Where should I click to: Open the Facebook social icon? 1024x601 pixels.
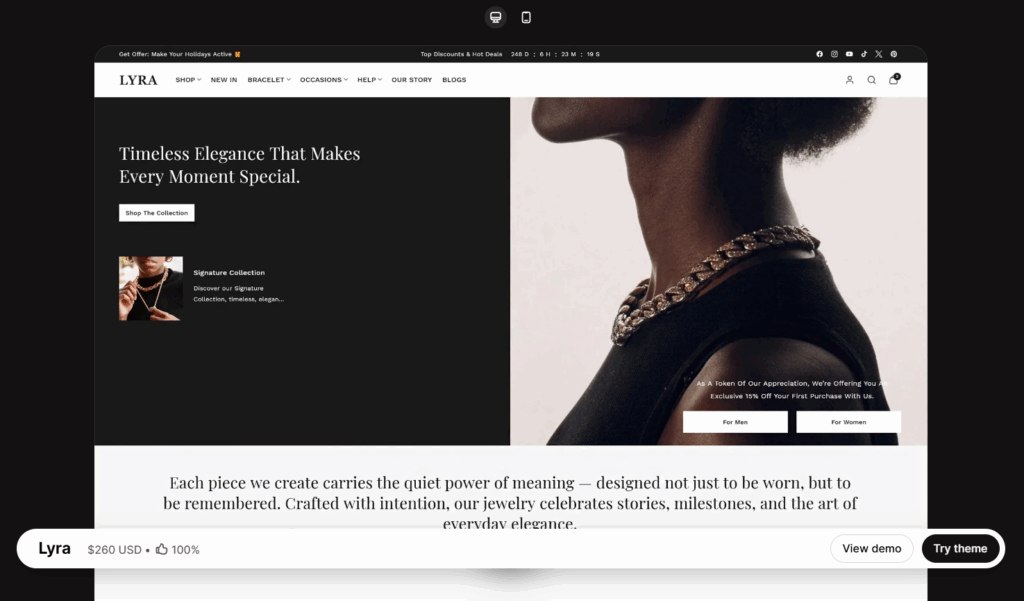(x=820, y=54)
